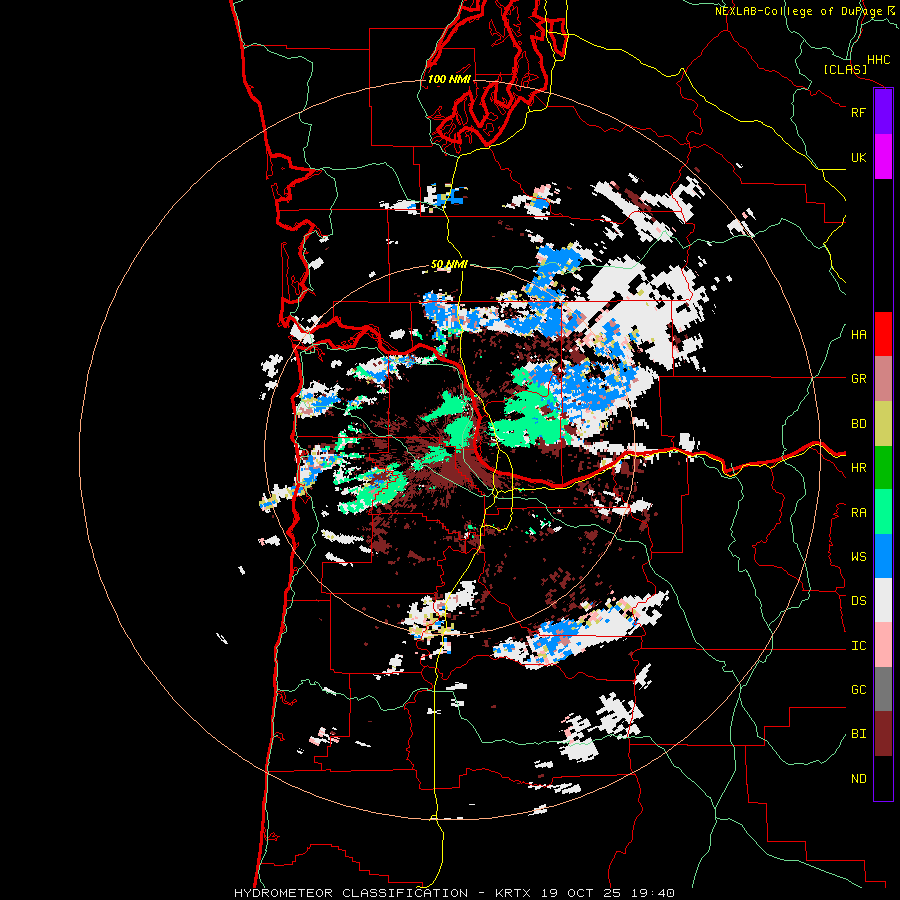Click the '100 NMI' range ring label

coord(449,79)
